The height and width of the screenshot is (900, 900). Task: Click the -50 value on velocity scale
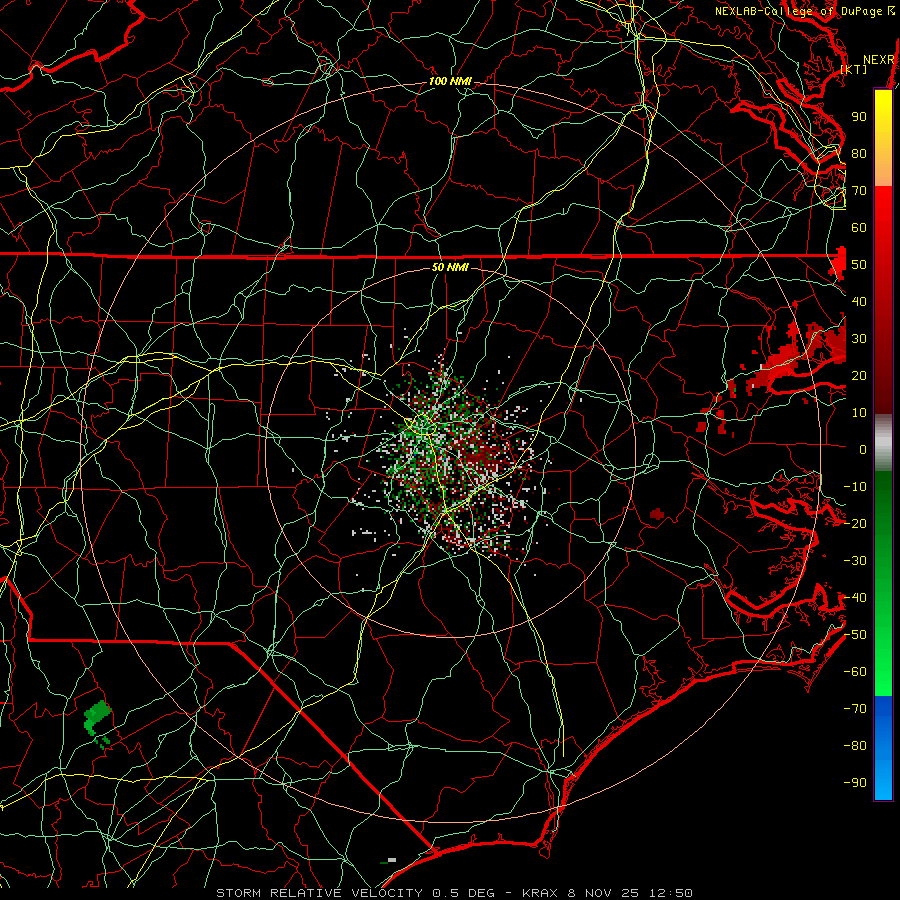(855, 635)
